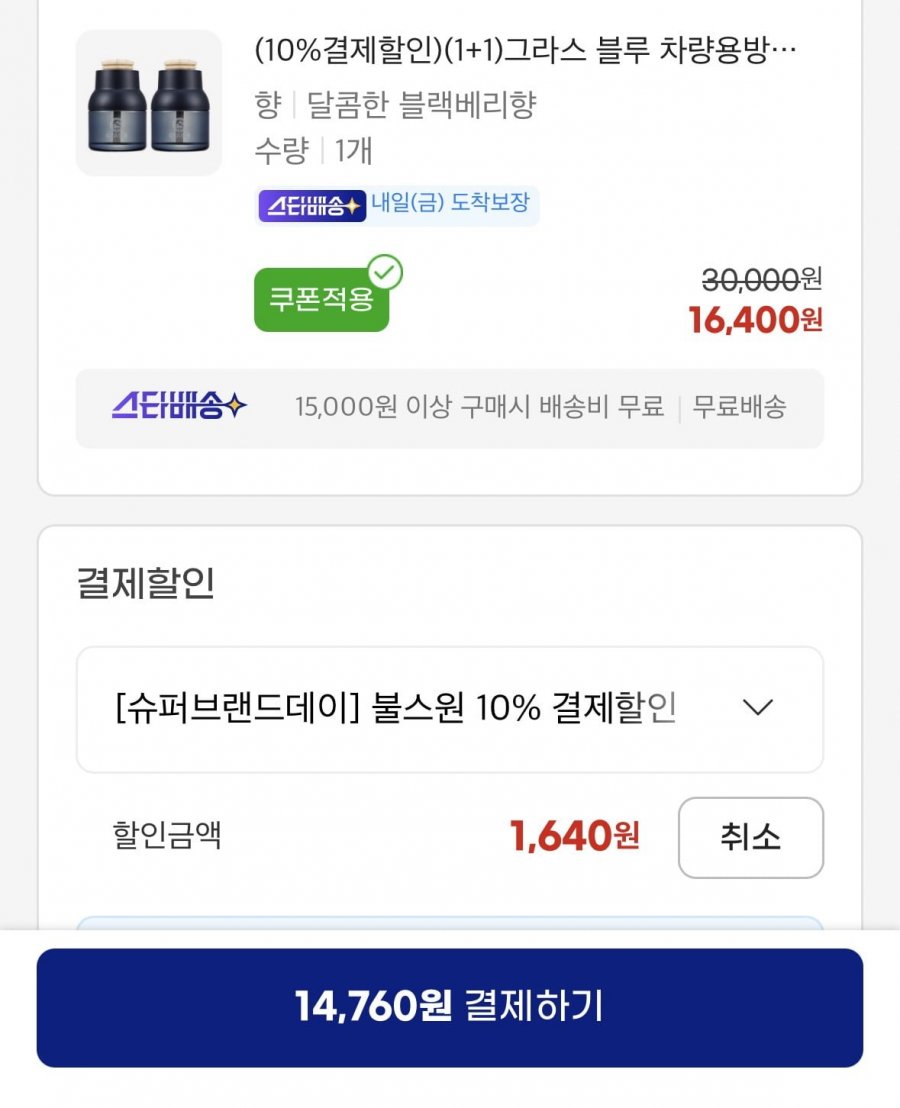
Task: Open the 슈퍼브랜드데이 불스원 10% discount selector
Action: (396, 709)
